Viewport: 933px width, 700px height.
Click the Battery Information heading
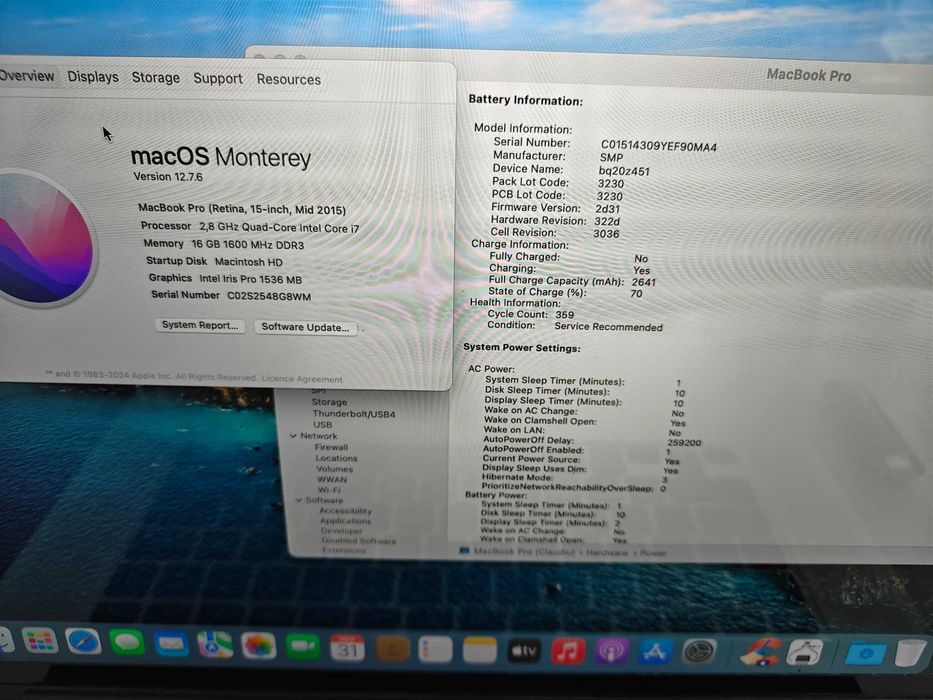[x=525, y=100]
